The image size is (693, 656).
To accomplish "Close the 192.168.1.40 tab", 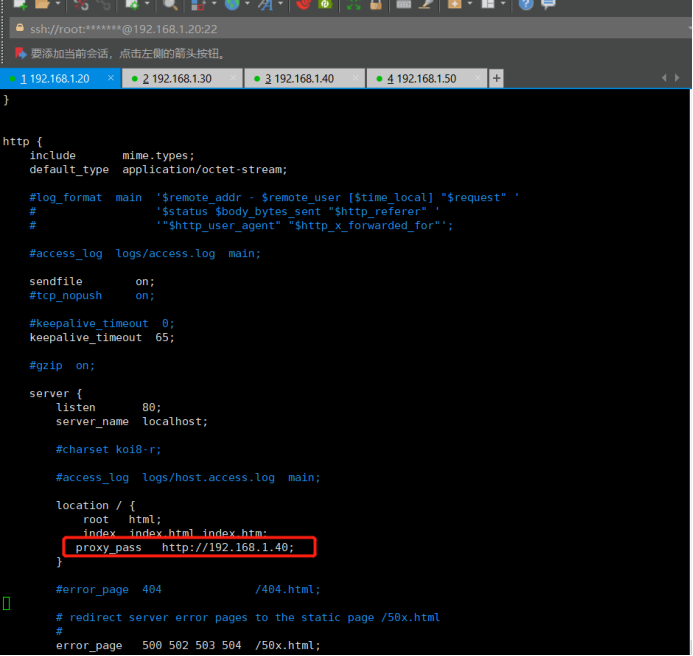I will (355, 78).
